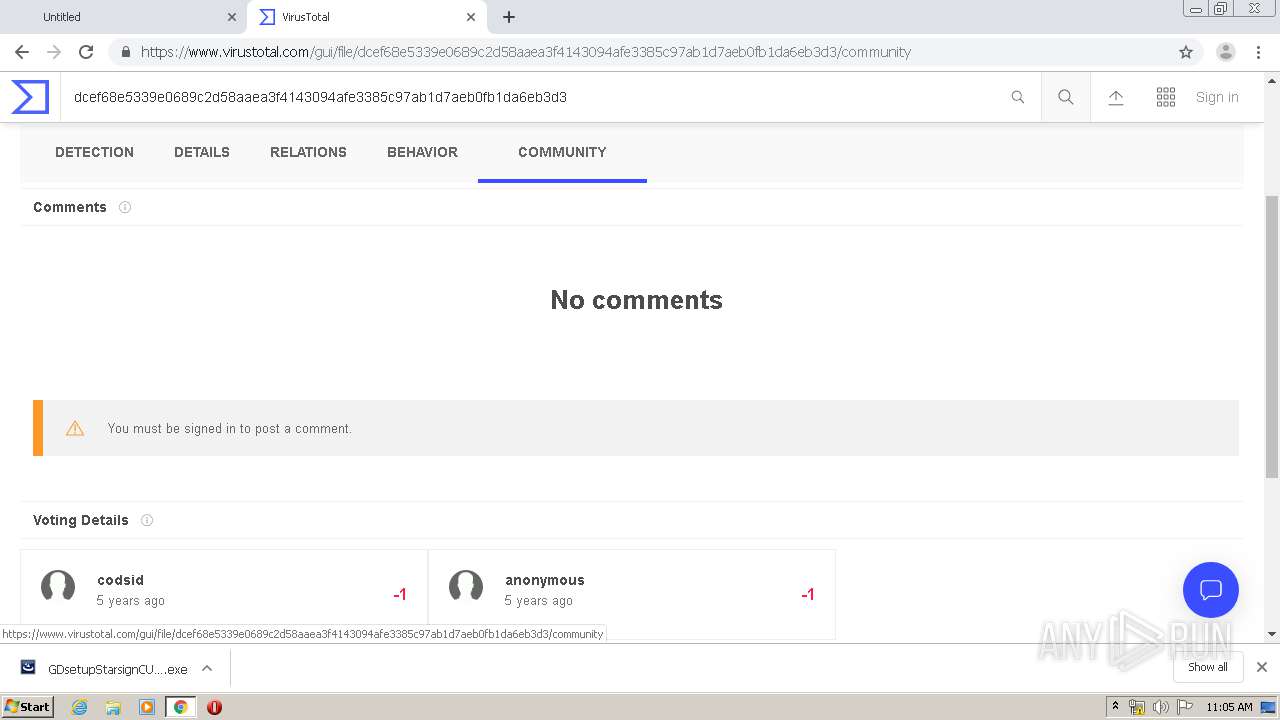Click the browser address bar URL
This screenshot has width=1280, height=720.
(x=526, y=52)
